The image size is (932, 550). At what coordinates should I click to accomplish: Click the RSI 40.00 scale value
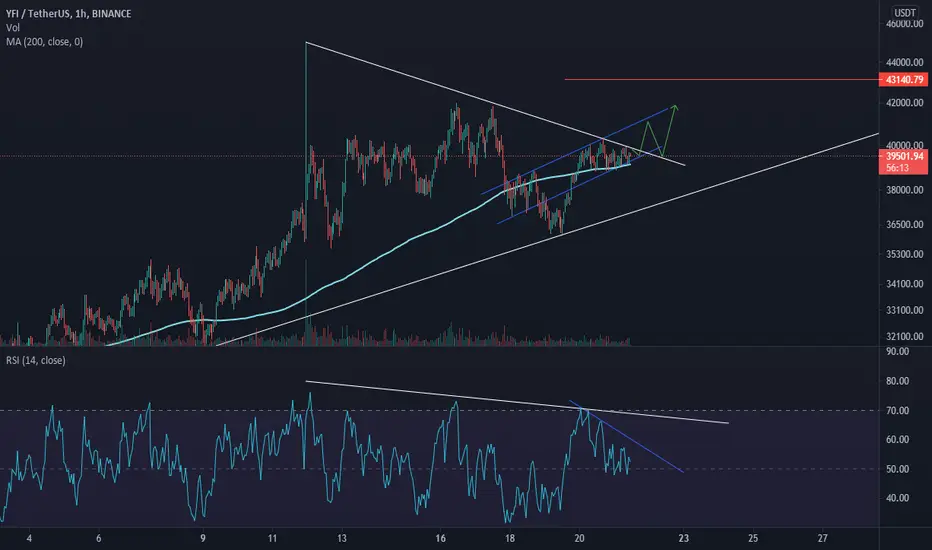click(x=898, y=498)
